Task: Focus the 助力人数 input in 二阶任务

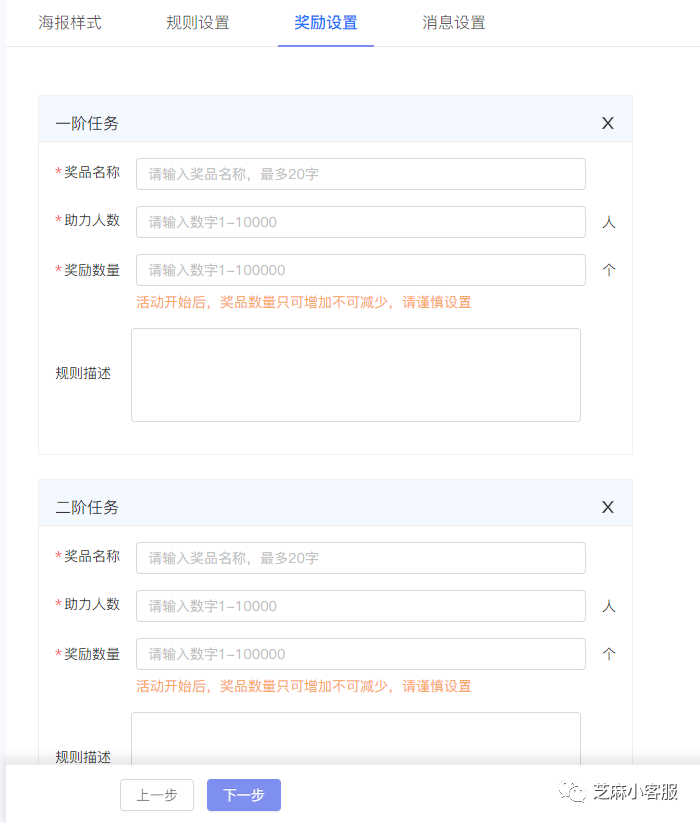Action: [x=361, y=606]
